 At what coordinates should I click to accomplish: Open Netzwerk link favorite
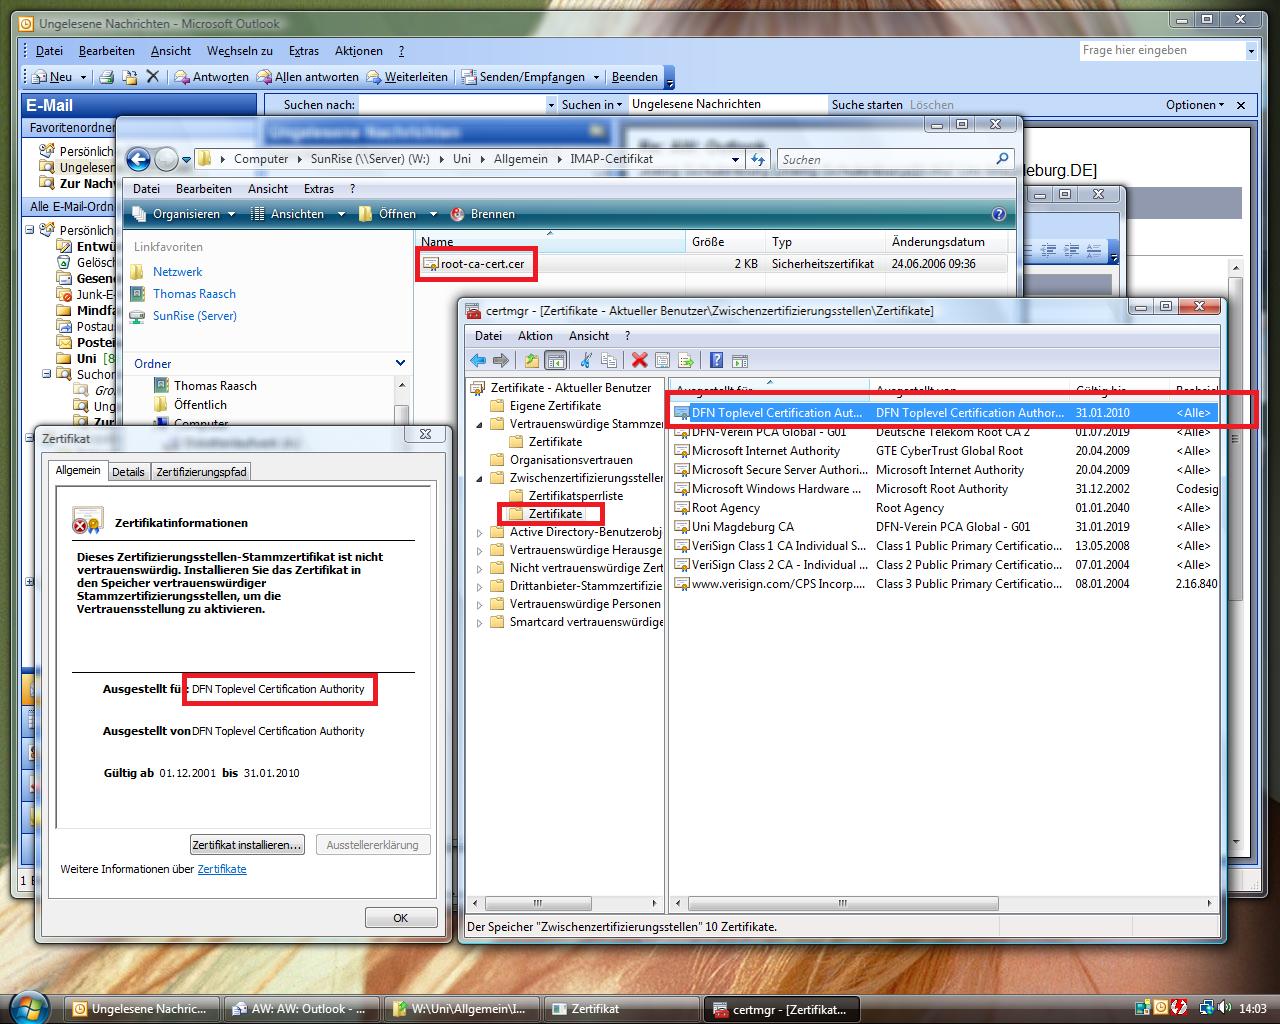point(177,272)
